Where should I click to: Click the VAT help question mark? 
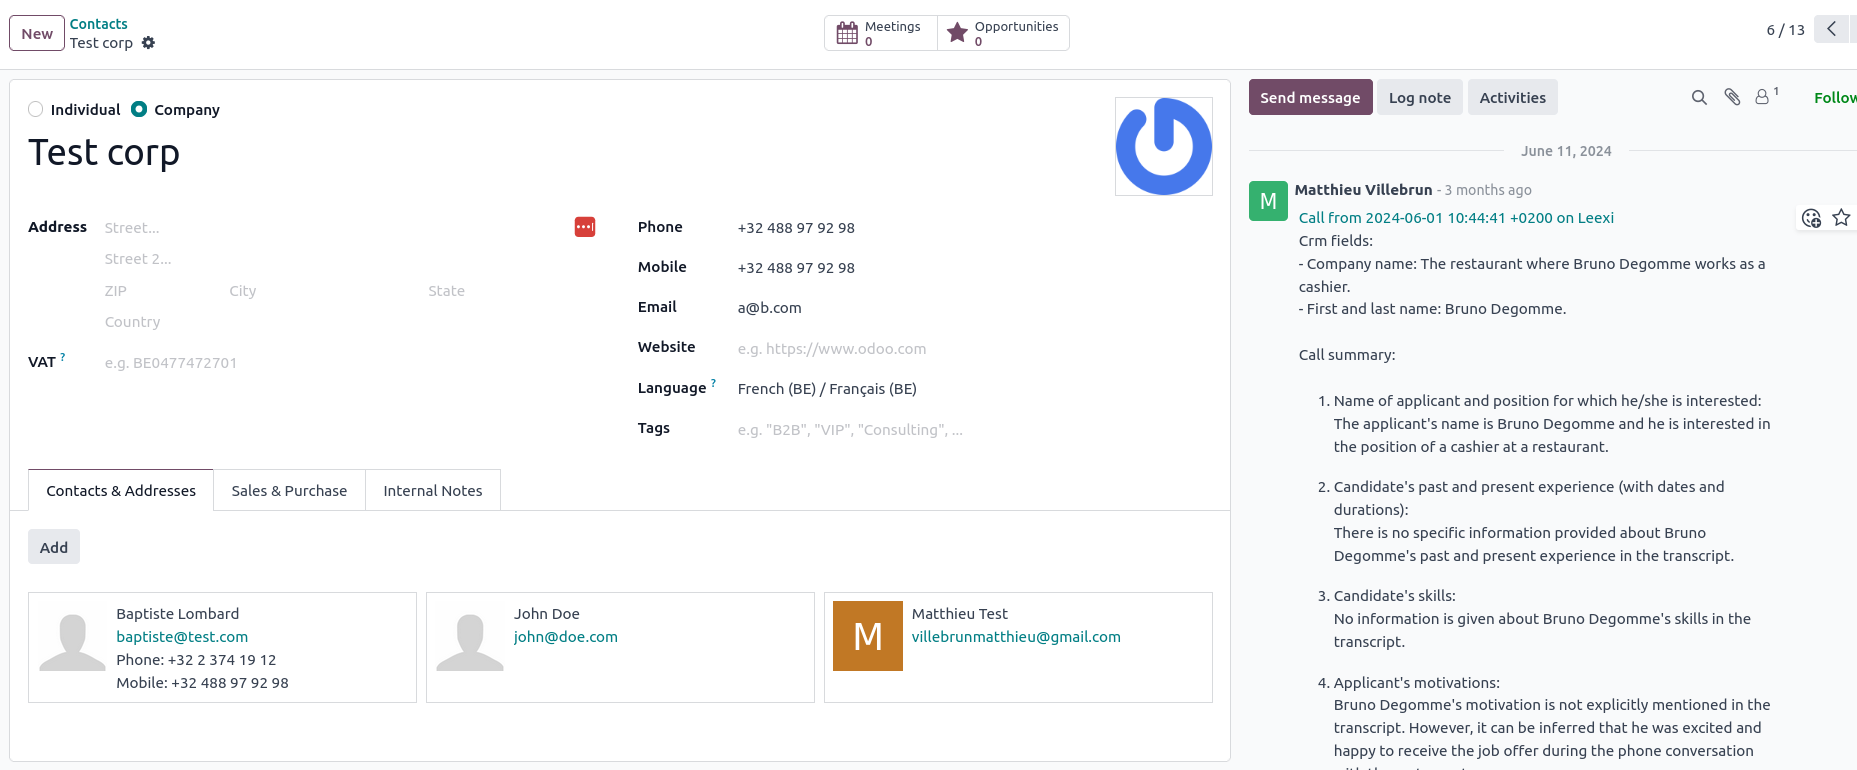click(63, 356)
